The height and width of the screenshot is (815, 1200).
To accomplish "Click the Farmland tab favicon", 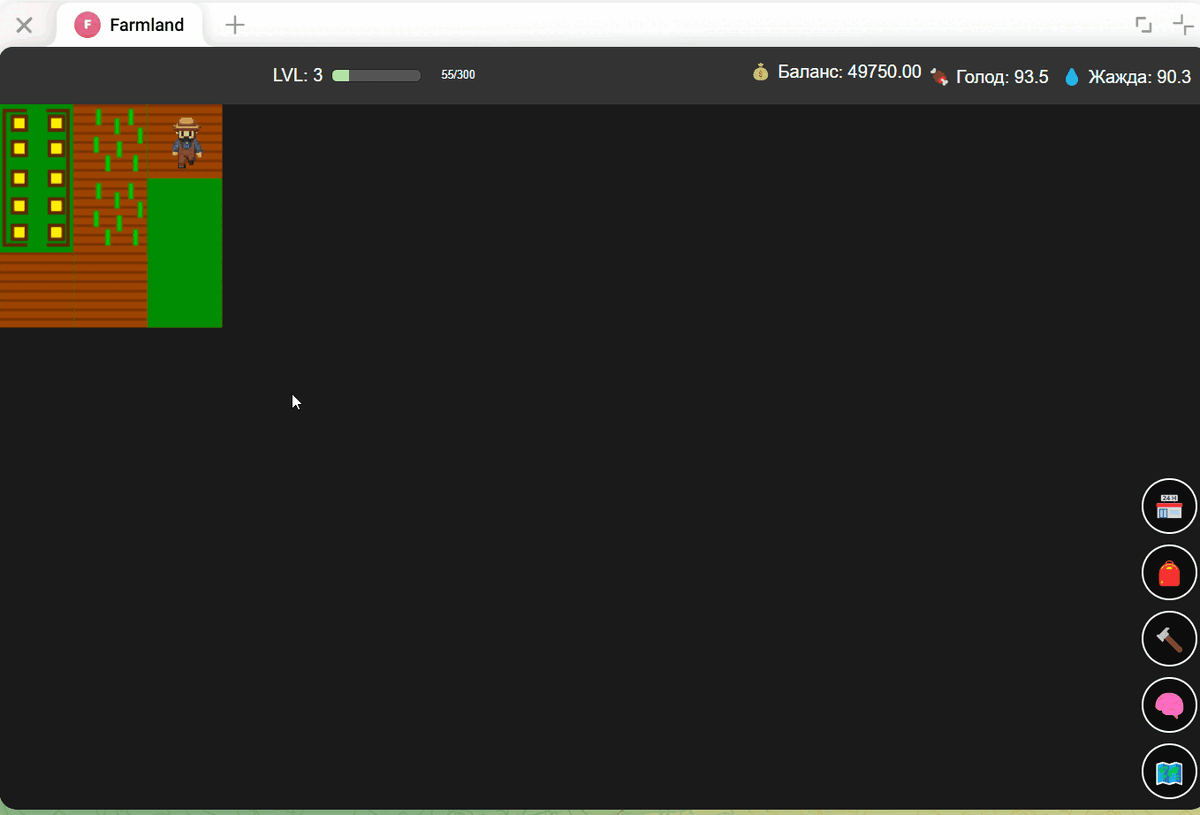I will point(87,25).
